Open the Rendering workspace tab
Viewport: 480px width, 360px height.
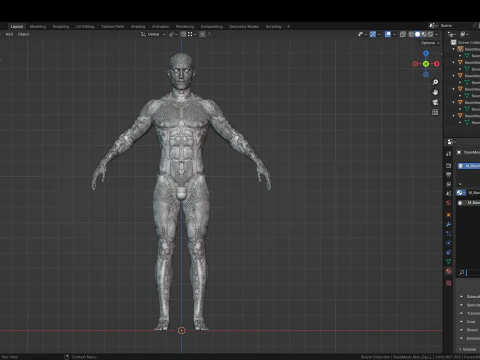point(185,26)
